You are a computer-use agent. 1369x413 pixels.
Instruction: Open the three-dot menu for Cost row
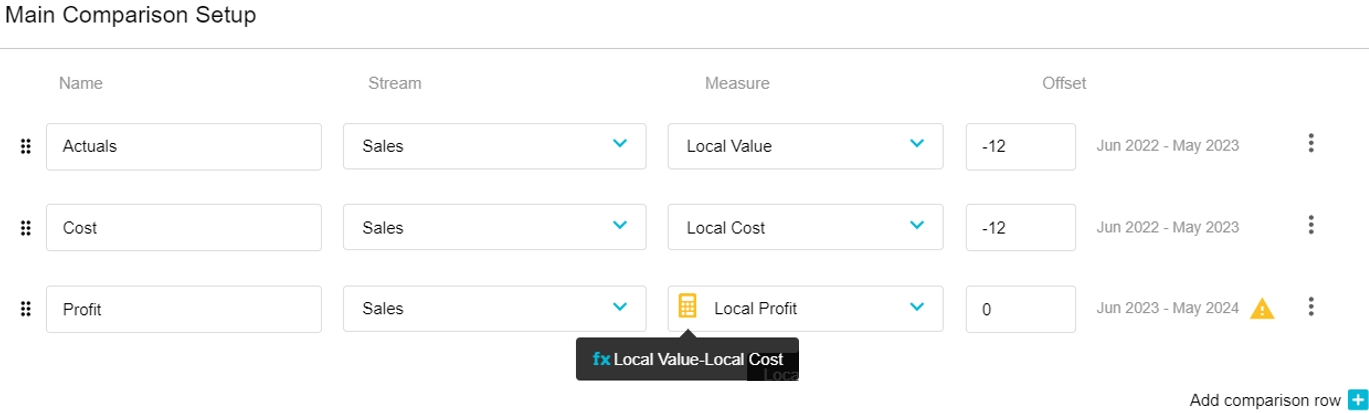coord(1310,225)
